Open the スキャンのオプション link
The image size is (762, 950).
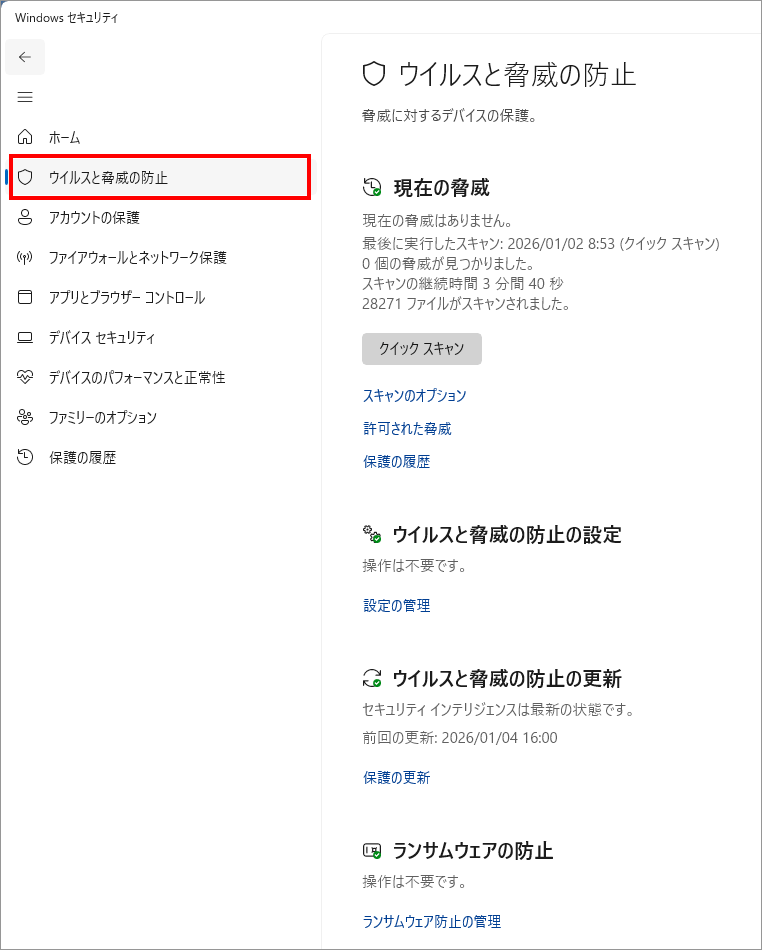coord(414,395)
